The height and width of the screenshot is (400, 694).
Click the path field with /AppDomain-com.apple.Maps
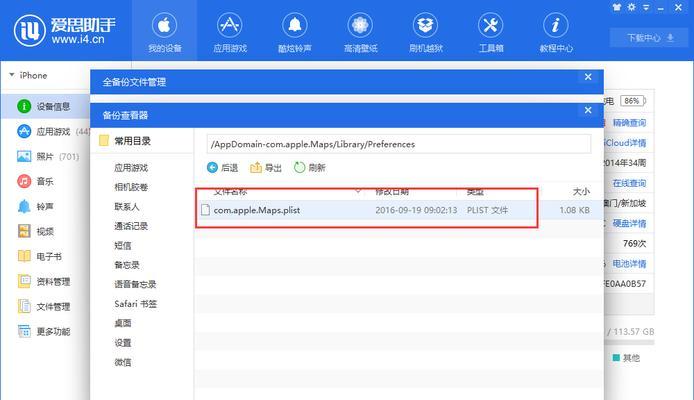coord(399,144)
